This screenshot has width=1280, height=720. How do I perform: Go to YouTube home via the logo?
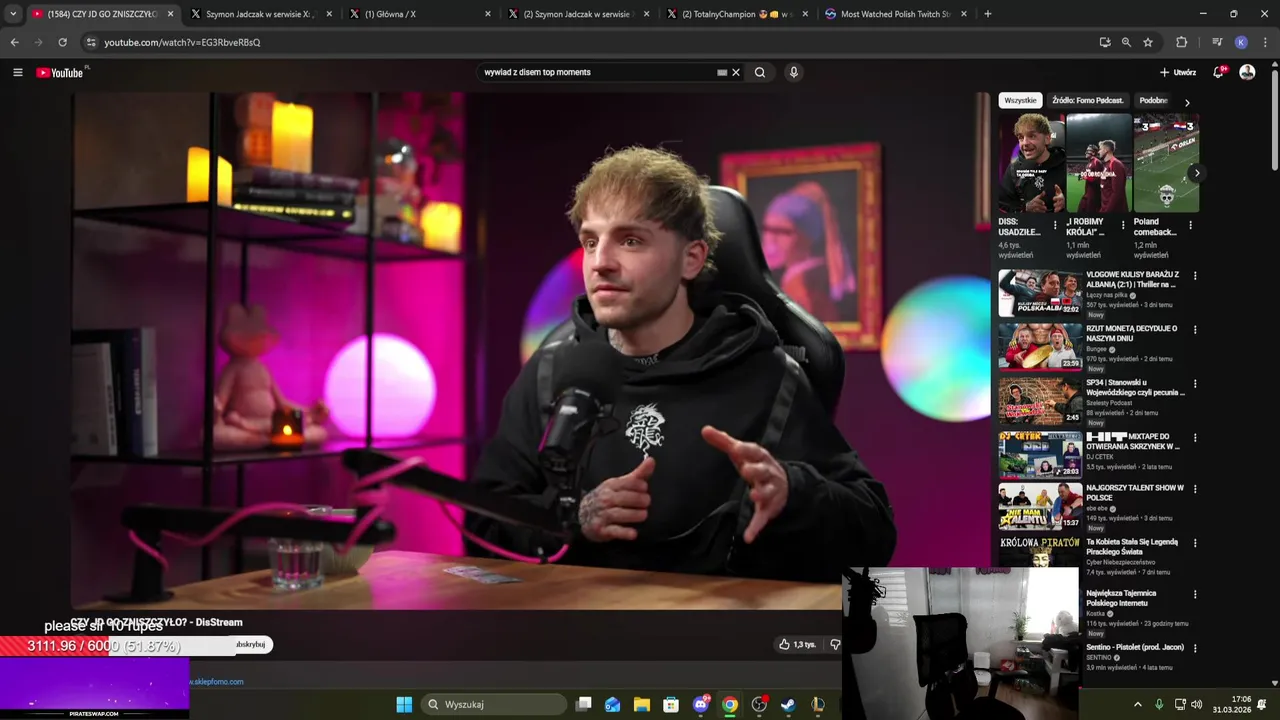tap(60, 72)
